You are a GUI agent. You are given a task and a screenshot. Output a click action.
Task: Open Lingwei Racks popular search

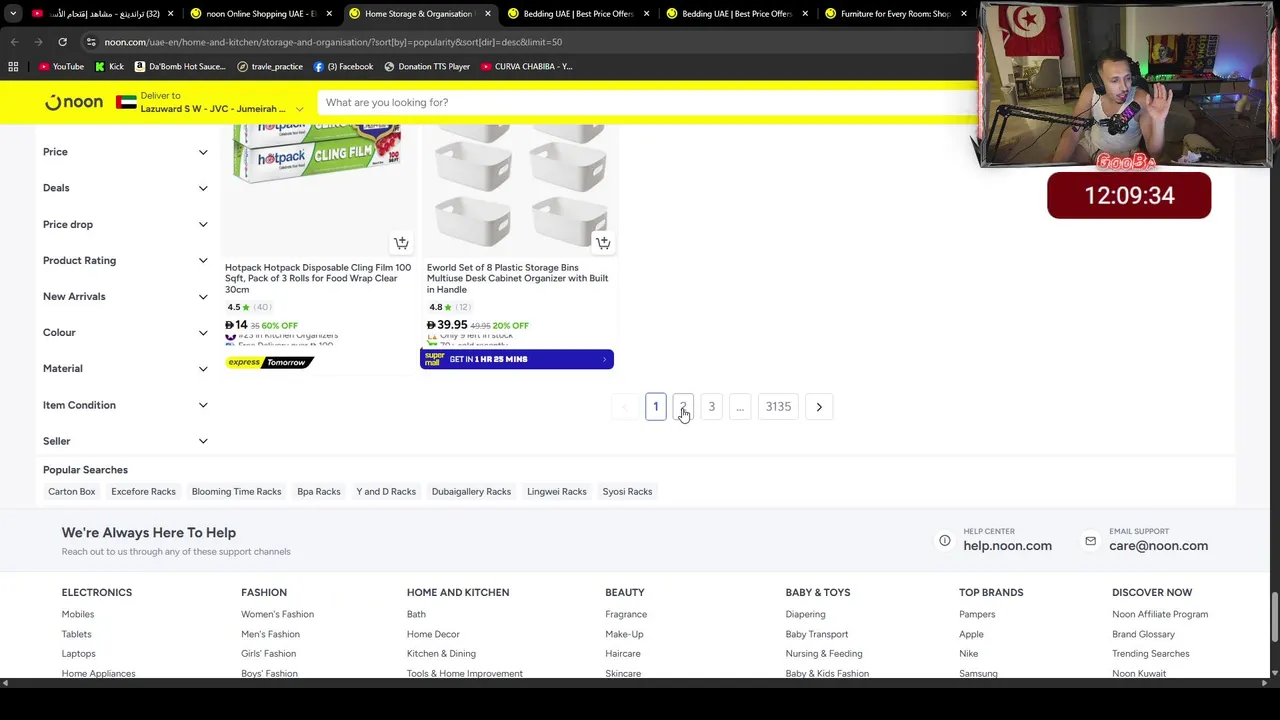[557, 492]
